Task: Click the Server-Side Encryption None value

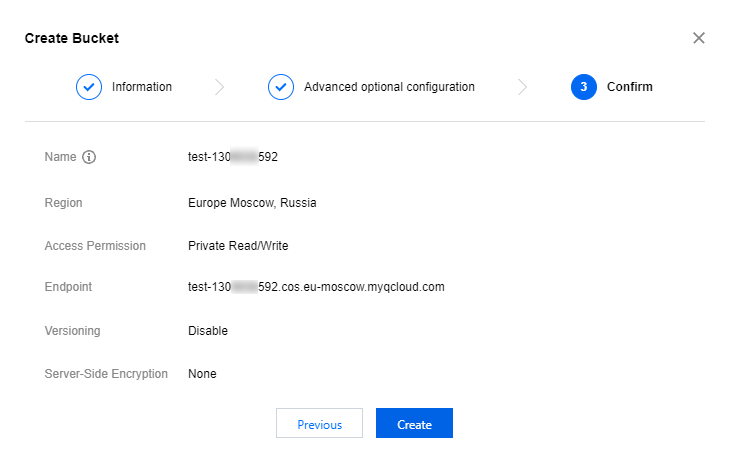Action: [x=202, y=374]
